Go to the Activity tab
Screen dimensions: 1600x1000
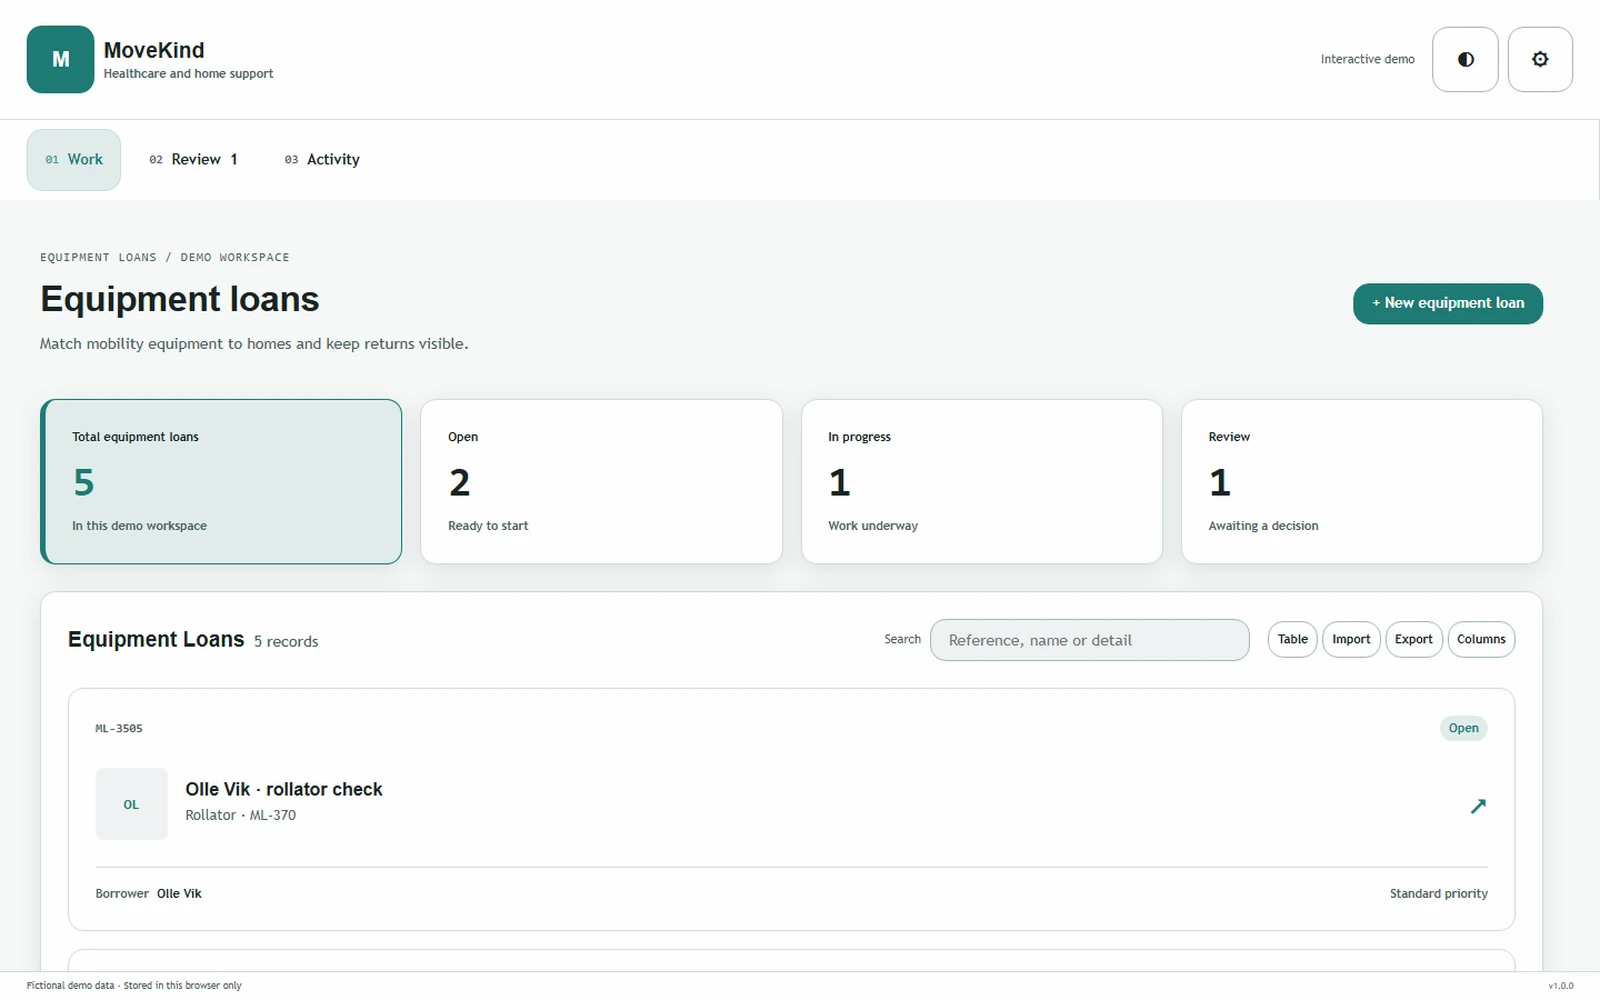[x=322, y=159]
